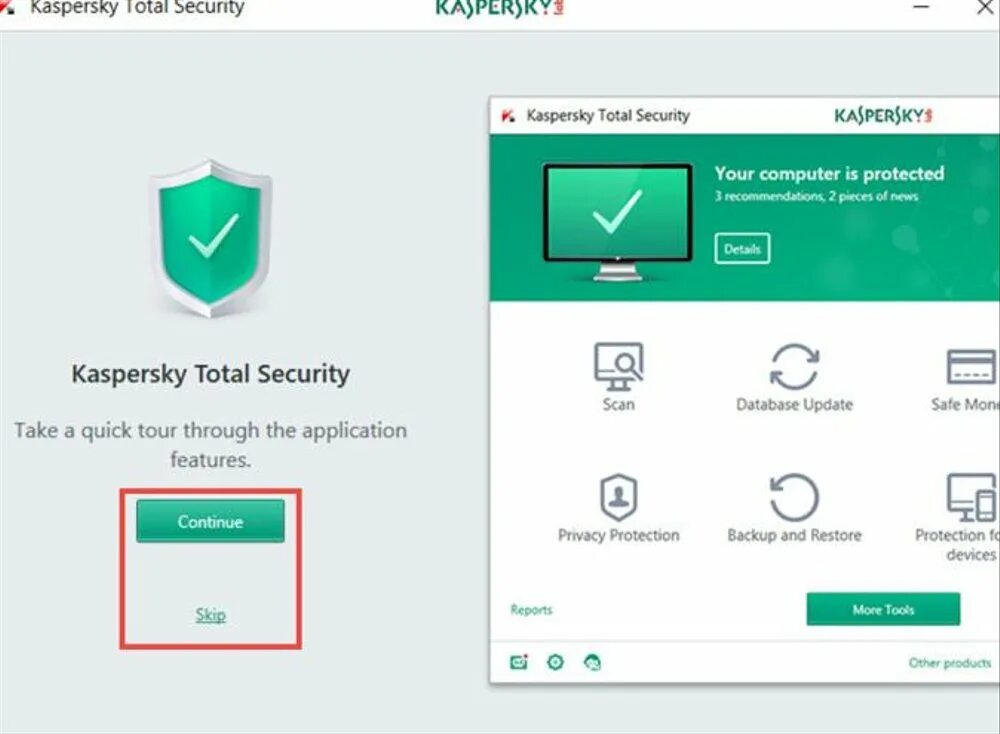Click the news envelope icon in footer
Screen dimensions: 1000x734
(x=519, y=663)
